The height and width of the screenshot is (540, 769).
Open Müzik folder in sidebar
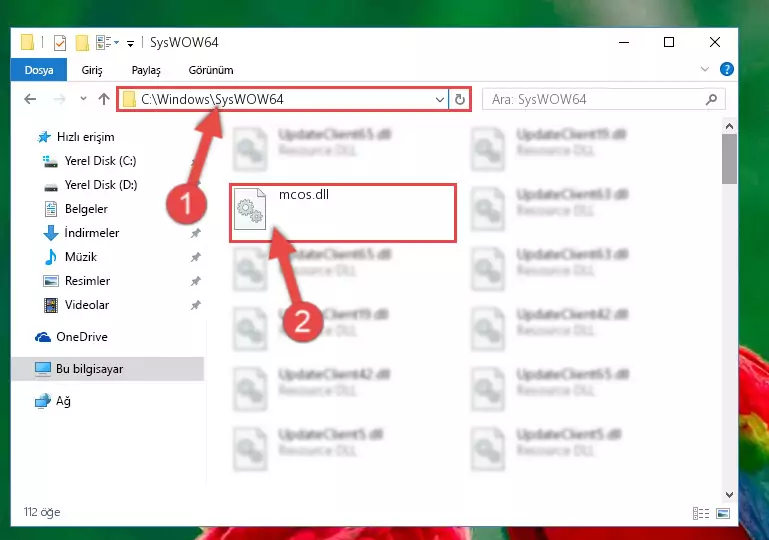click(x=71, y=257)
